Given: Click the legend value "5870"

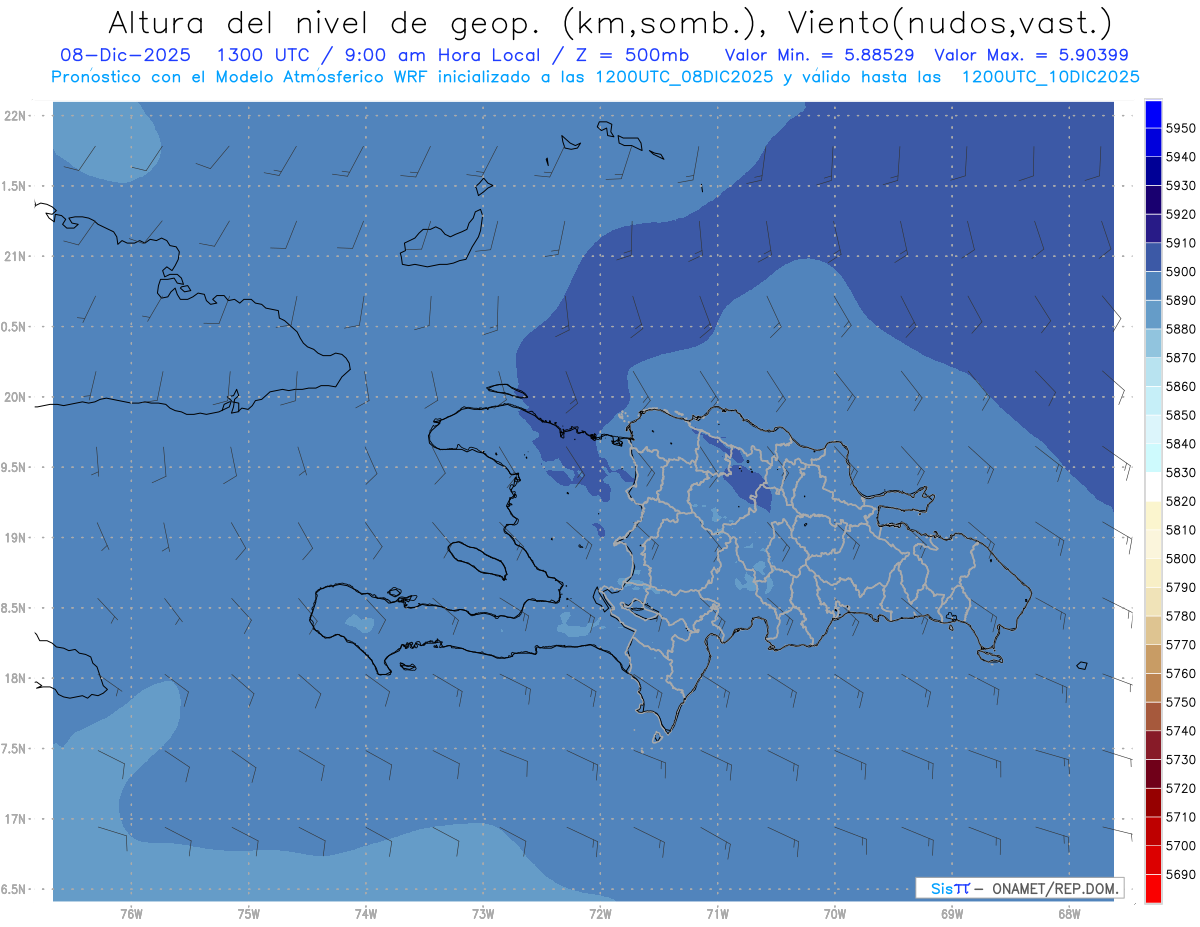Looking at the screenshot, I should point(1180,358).
